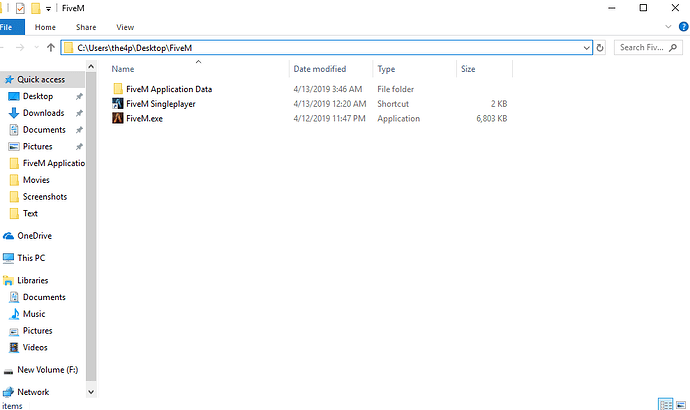690x410 pixels.
Task: Open the Music library
Action: (34, 314)
